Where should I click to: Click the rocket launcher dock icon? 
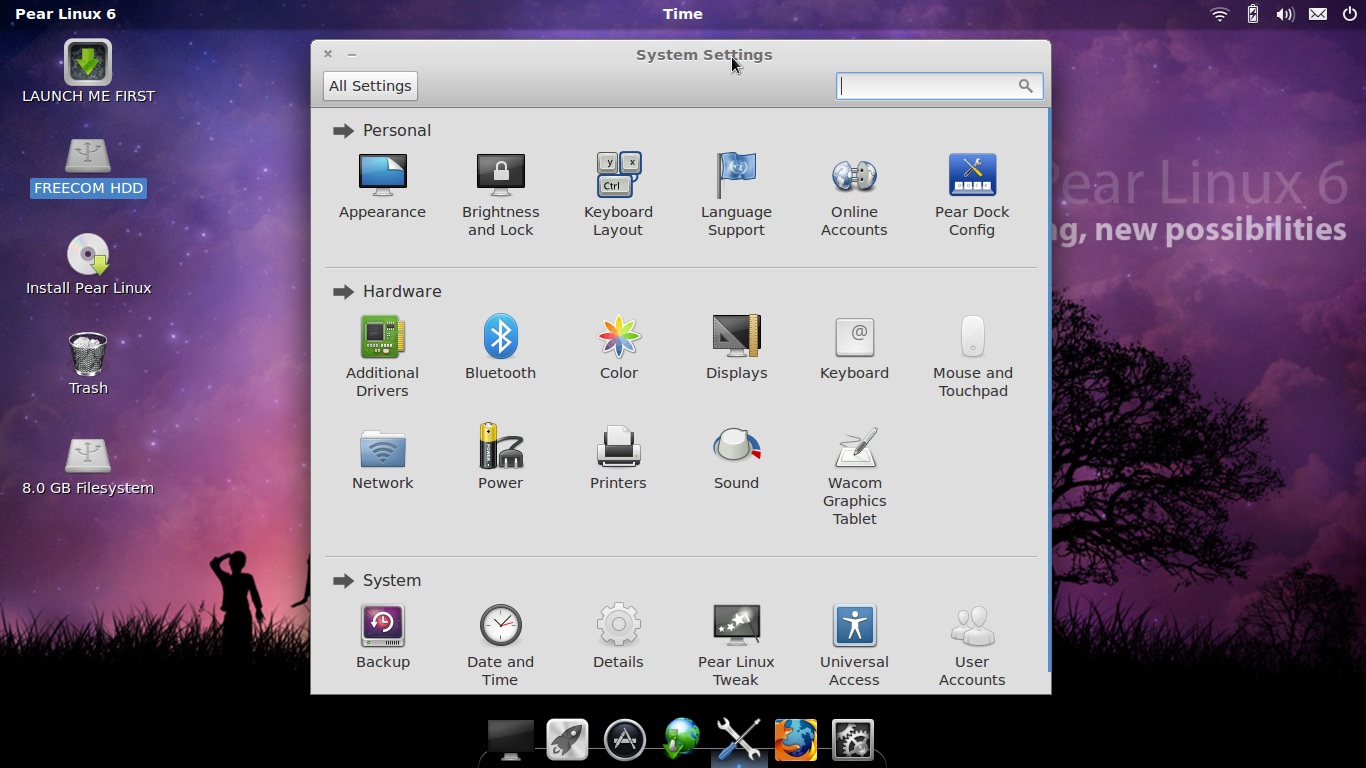(568, 740)
